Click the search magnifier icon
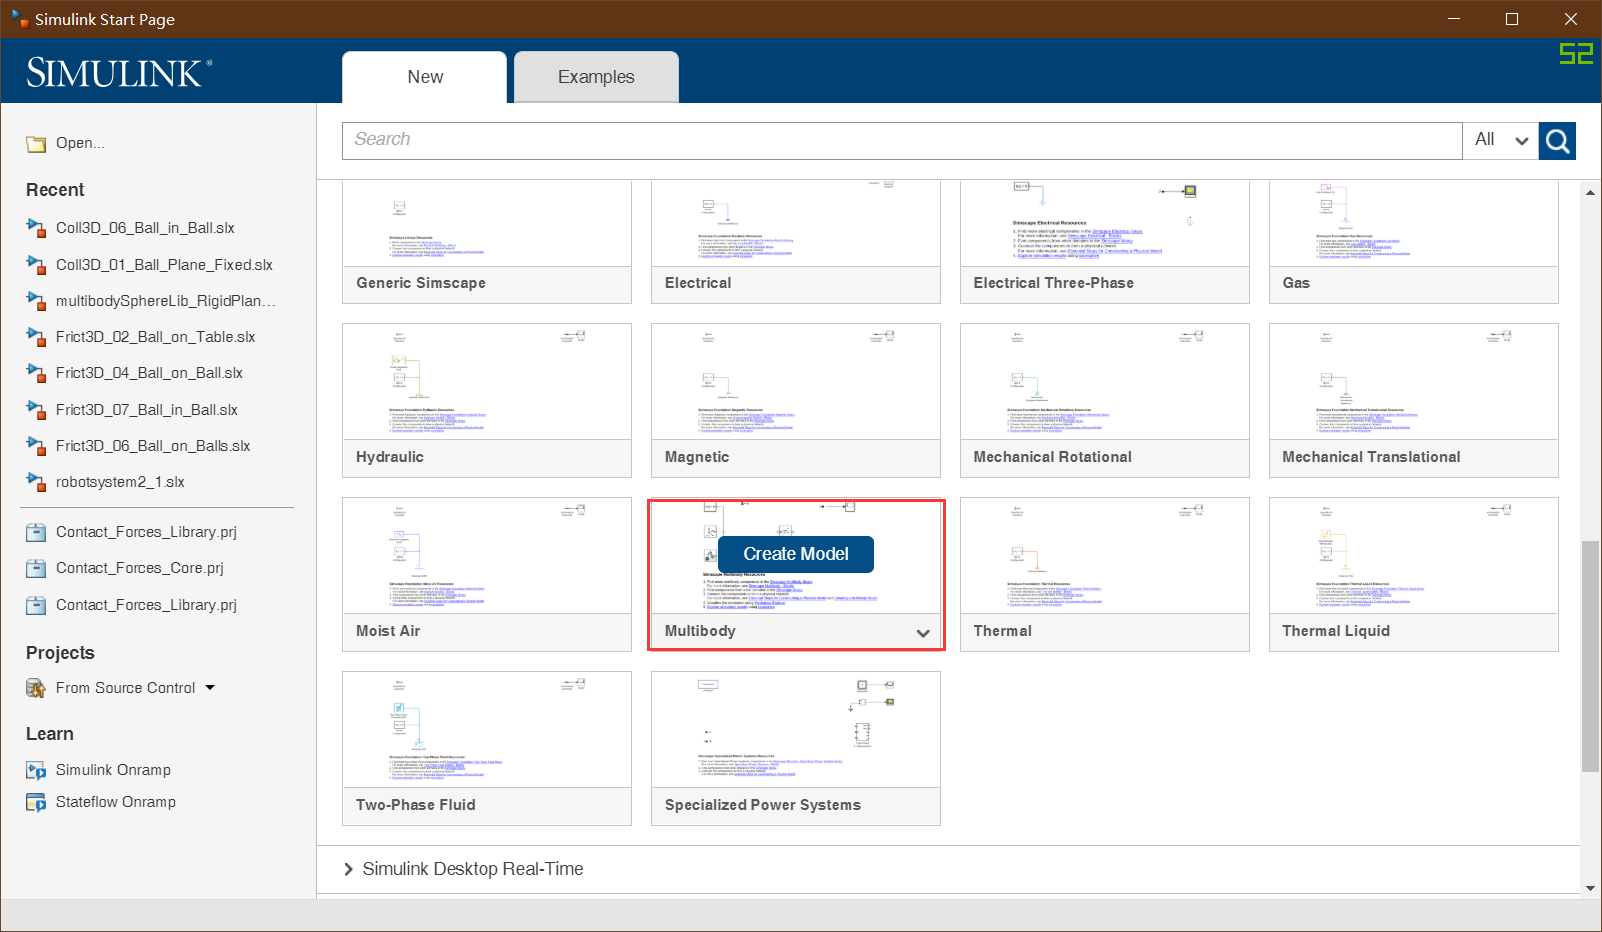The height and width of the screenshot is (932, 1602). pos(1556,140)
